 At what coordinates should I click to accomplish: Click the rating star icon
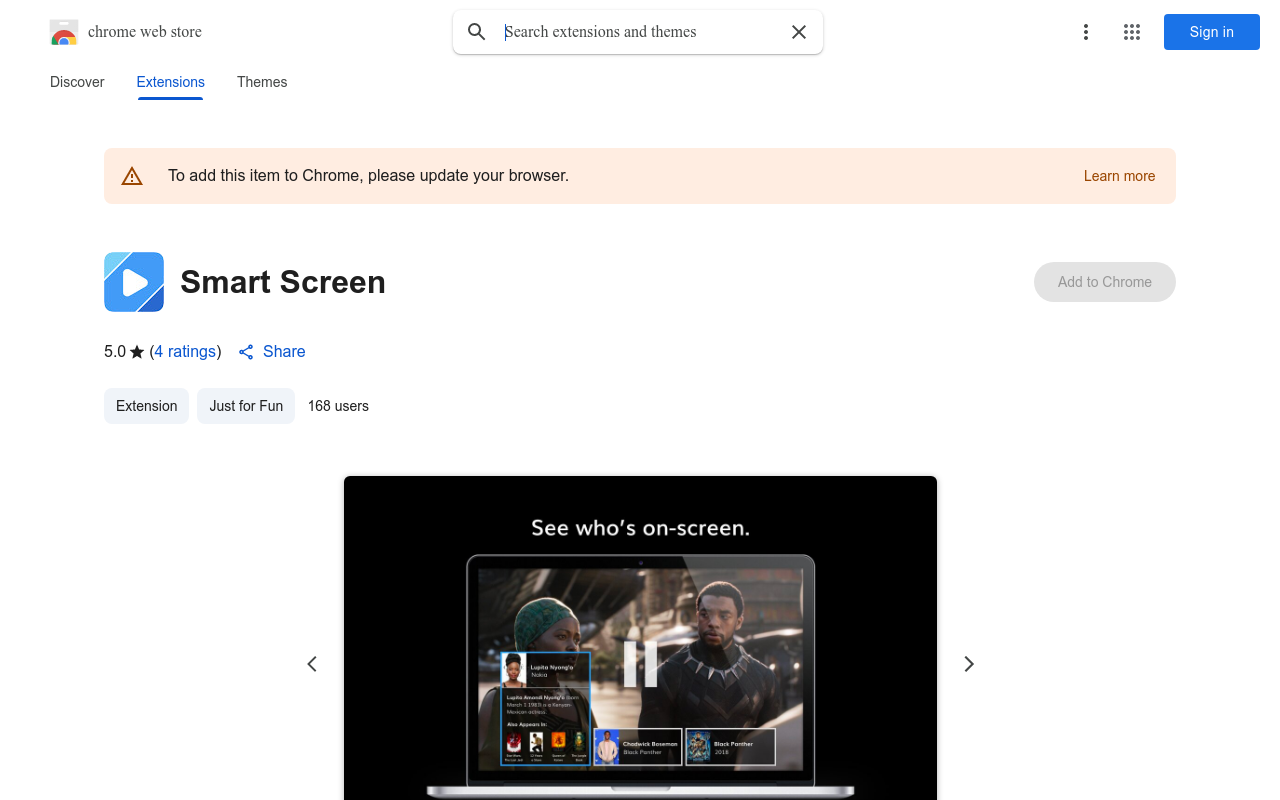[137, 352]
